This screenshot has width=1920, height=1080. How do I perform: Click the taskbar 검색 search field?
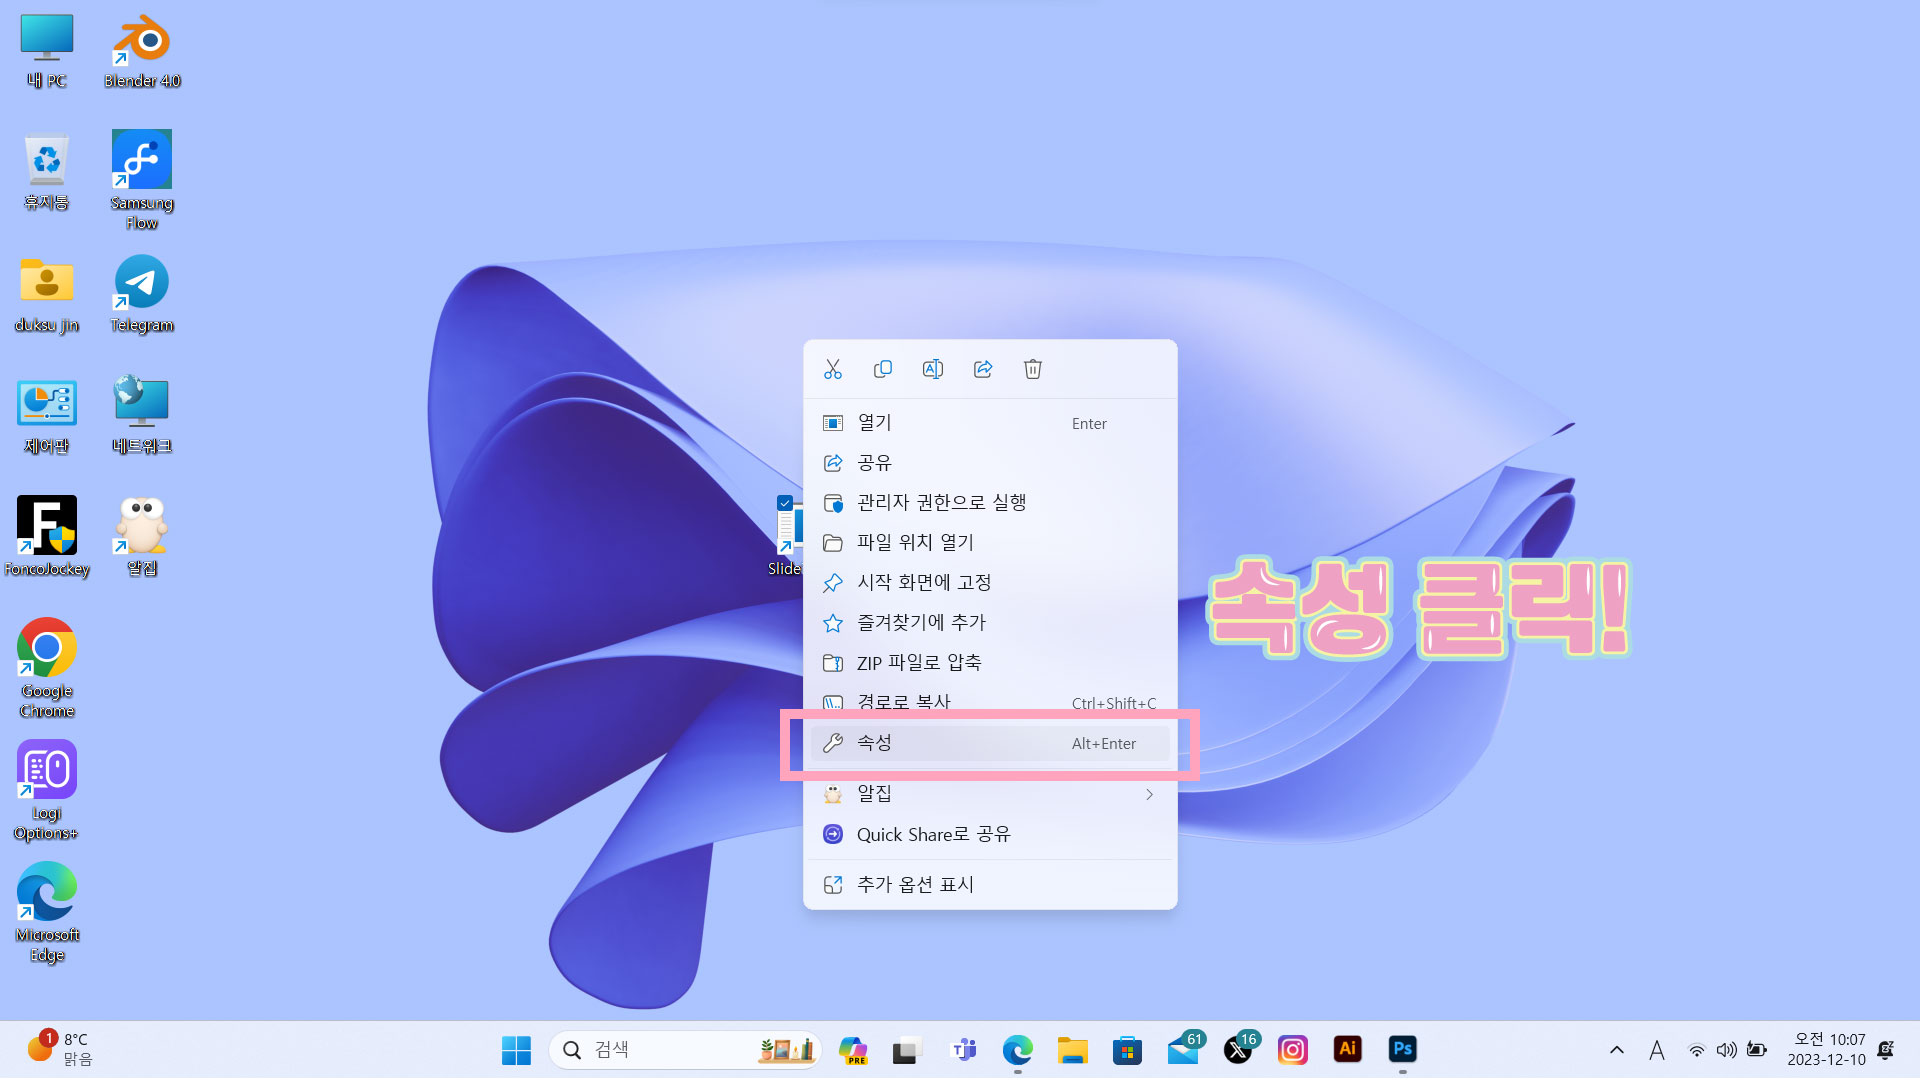(660, 1050)
